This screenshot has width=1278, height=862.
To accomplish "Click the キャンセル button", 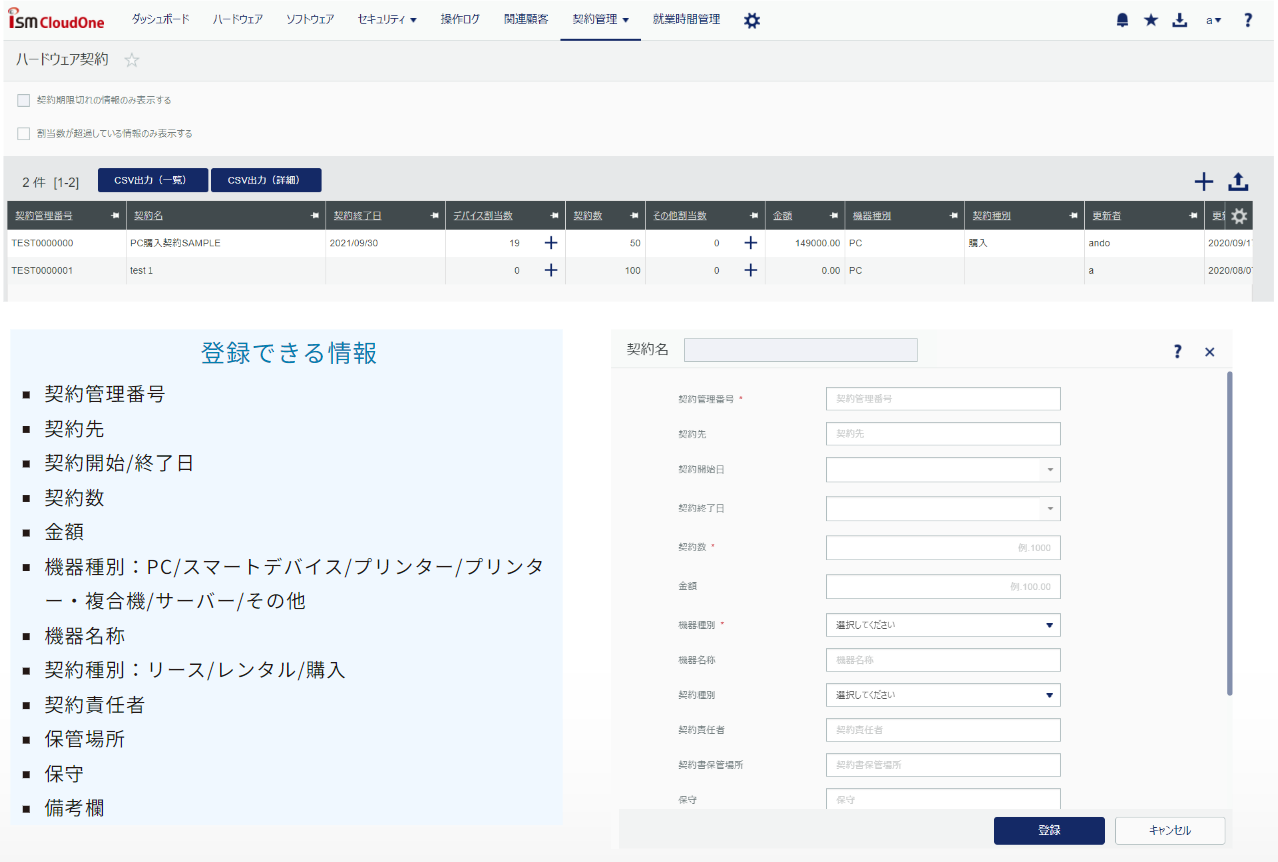I will 1170,831.
